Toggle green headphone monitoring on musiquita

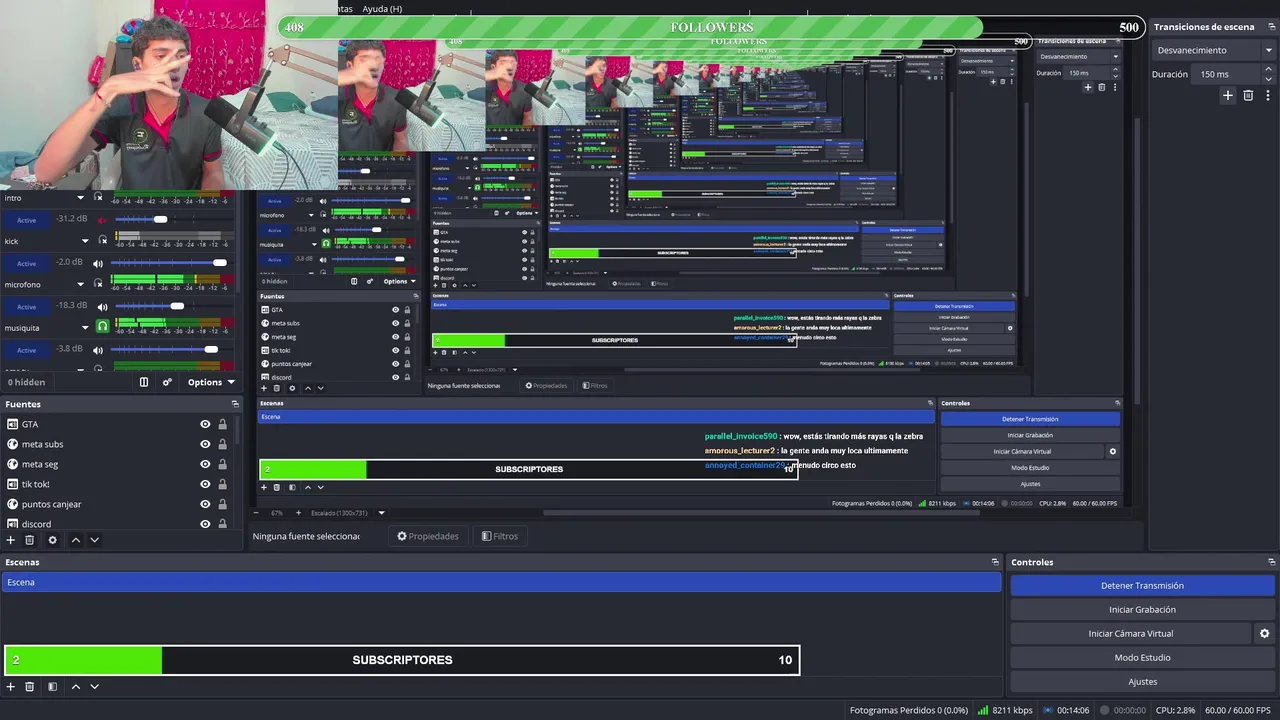click(x=102, y=327)
